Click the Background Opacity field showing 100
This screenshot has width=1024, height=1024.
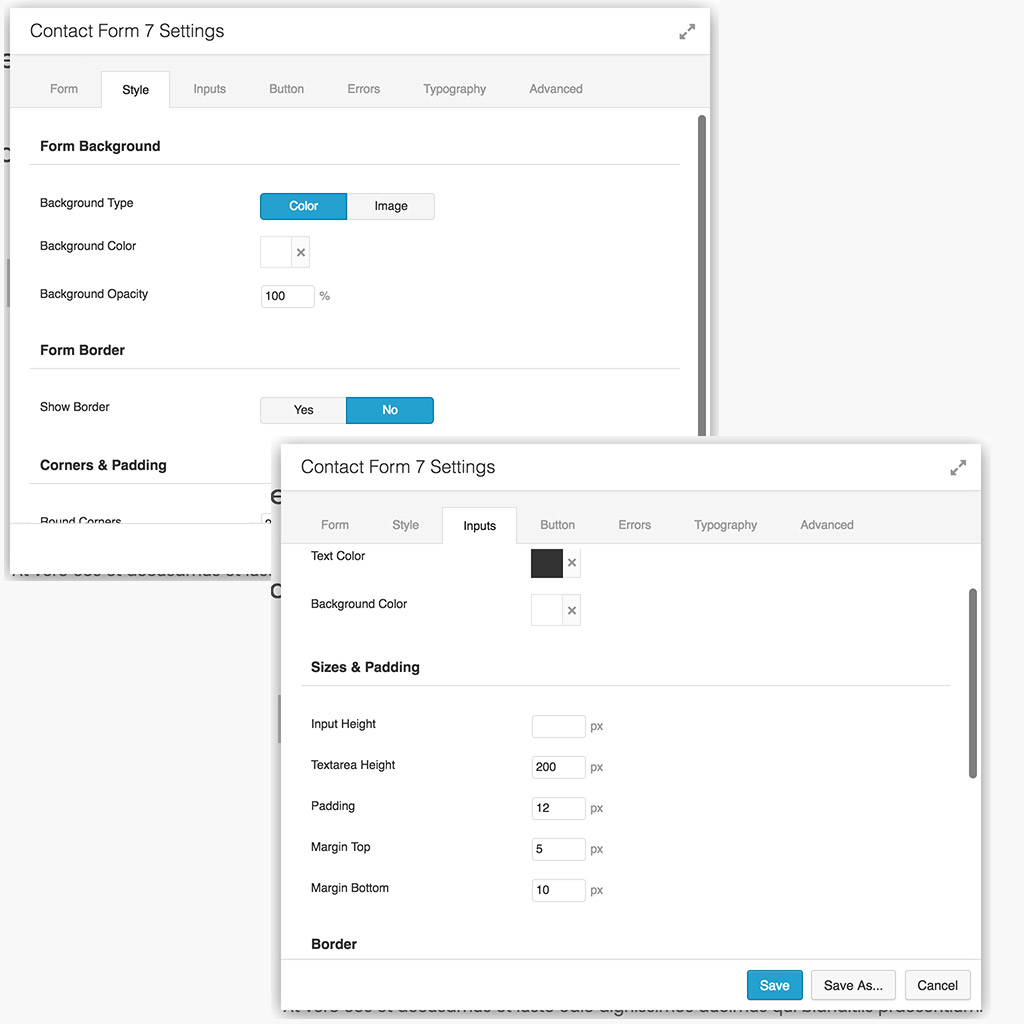287,296
